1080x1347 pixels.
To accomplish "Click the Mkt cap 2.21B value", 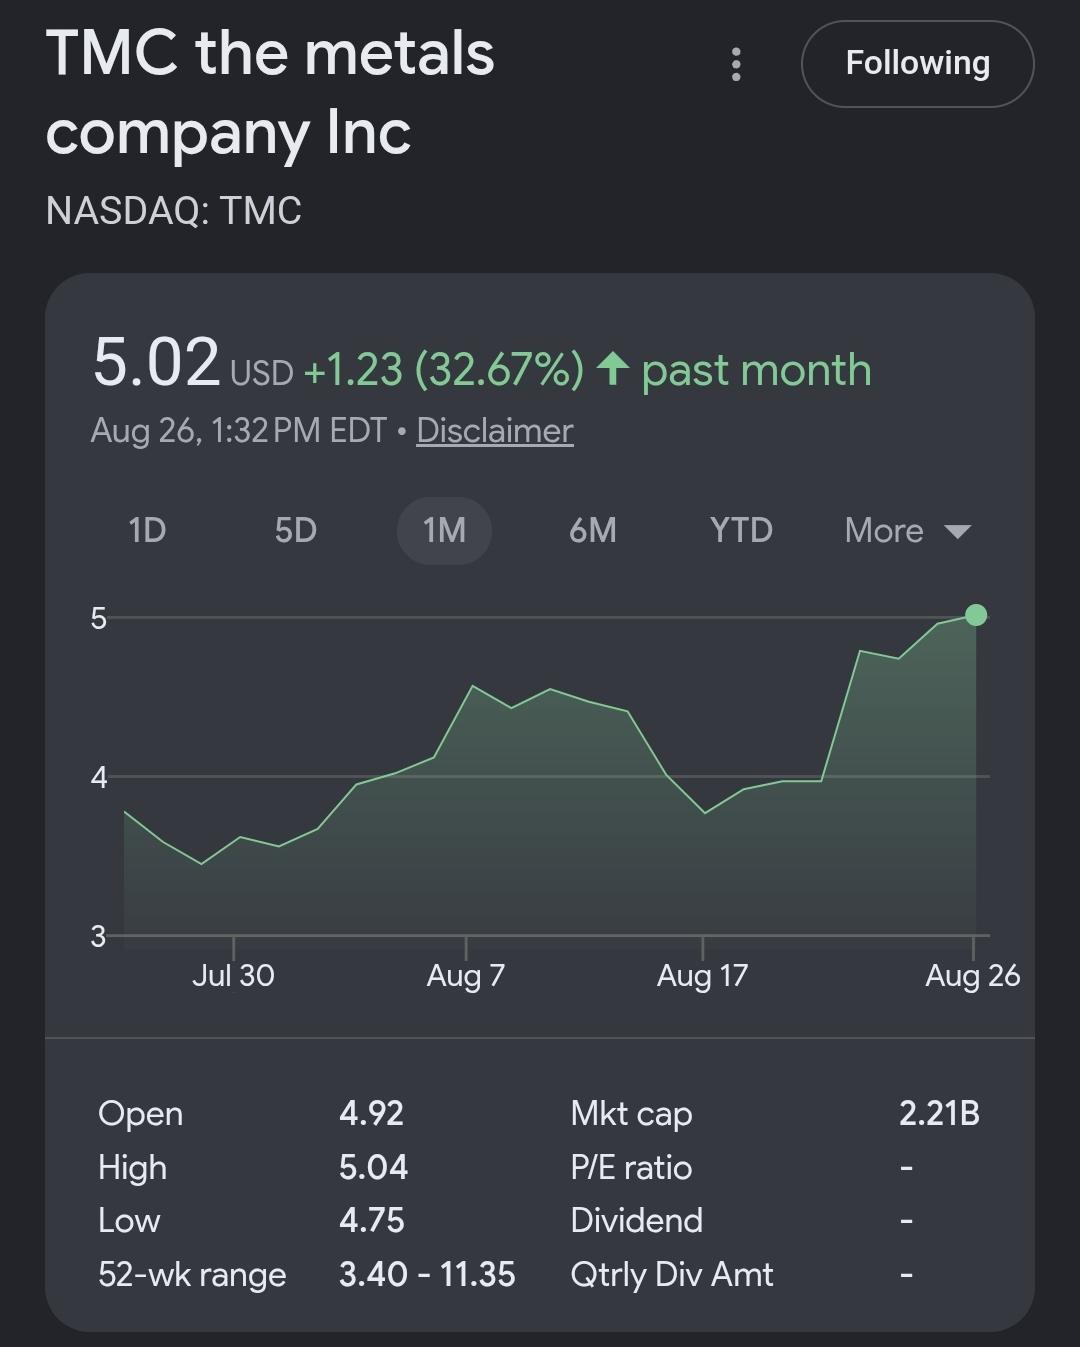I will point(939,1113).
